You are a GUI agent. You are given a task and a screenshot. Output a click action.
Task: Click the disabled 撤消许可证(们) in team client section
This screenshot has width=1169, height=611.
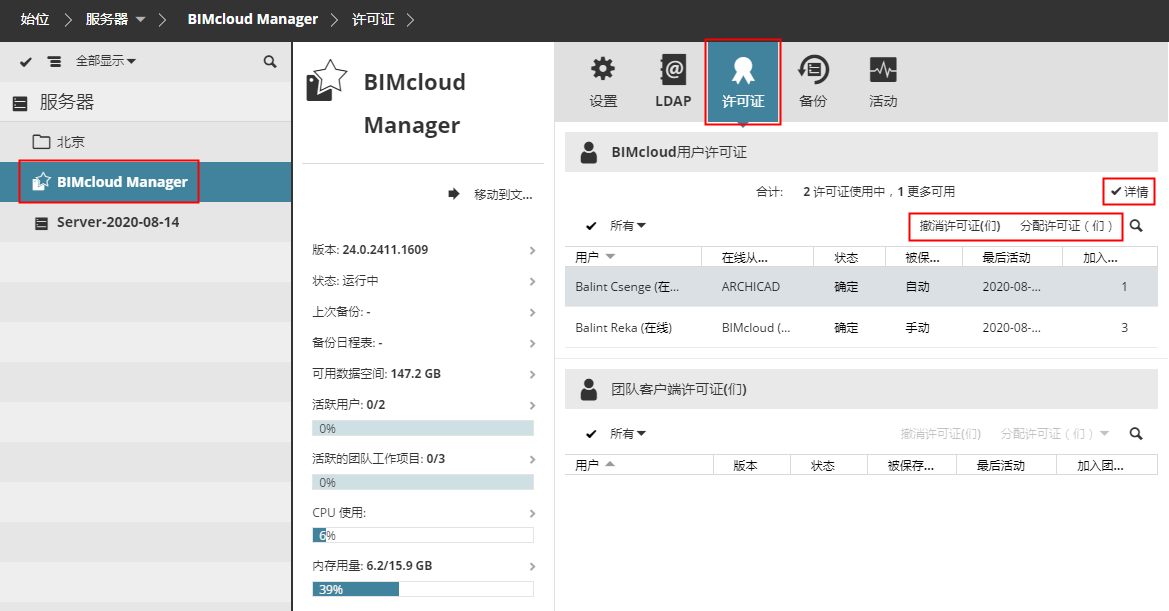click(940, 434)
